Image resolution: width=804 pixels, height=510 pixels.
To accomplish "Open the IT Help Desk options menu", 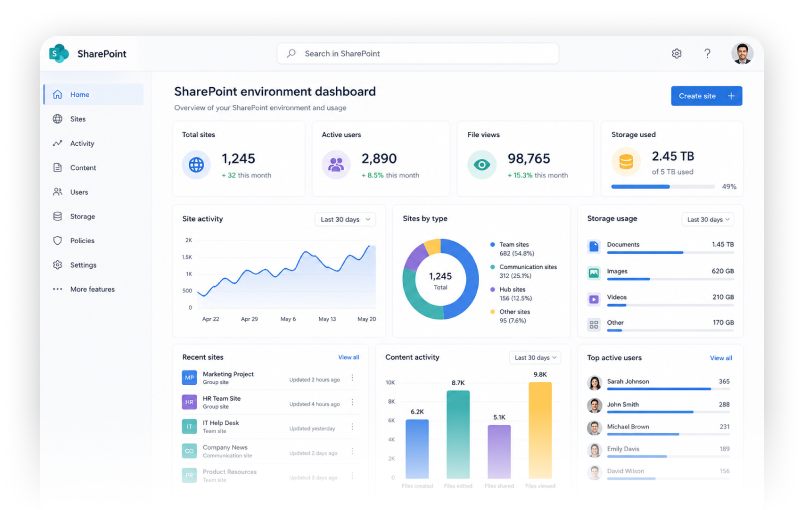I will pyautogui.click(x=352, y=426).
